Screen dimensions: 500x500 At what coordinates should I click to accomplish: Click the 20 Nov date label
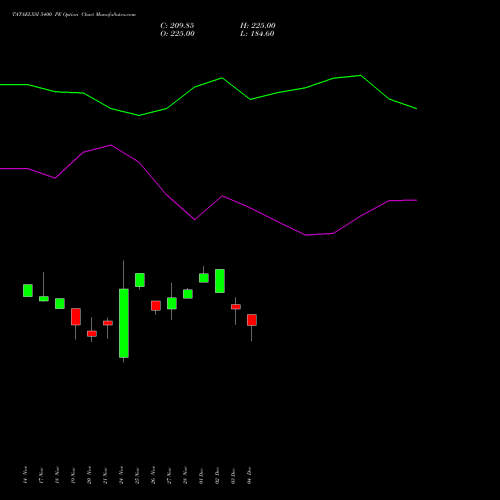pyautogui.click(x=89, y=475)
